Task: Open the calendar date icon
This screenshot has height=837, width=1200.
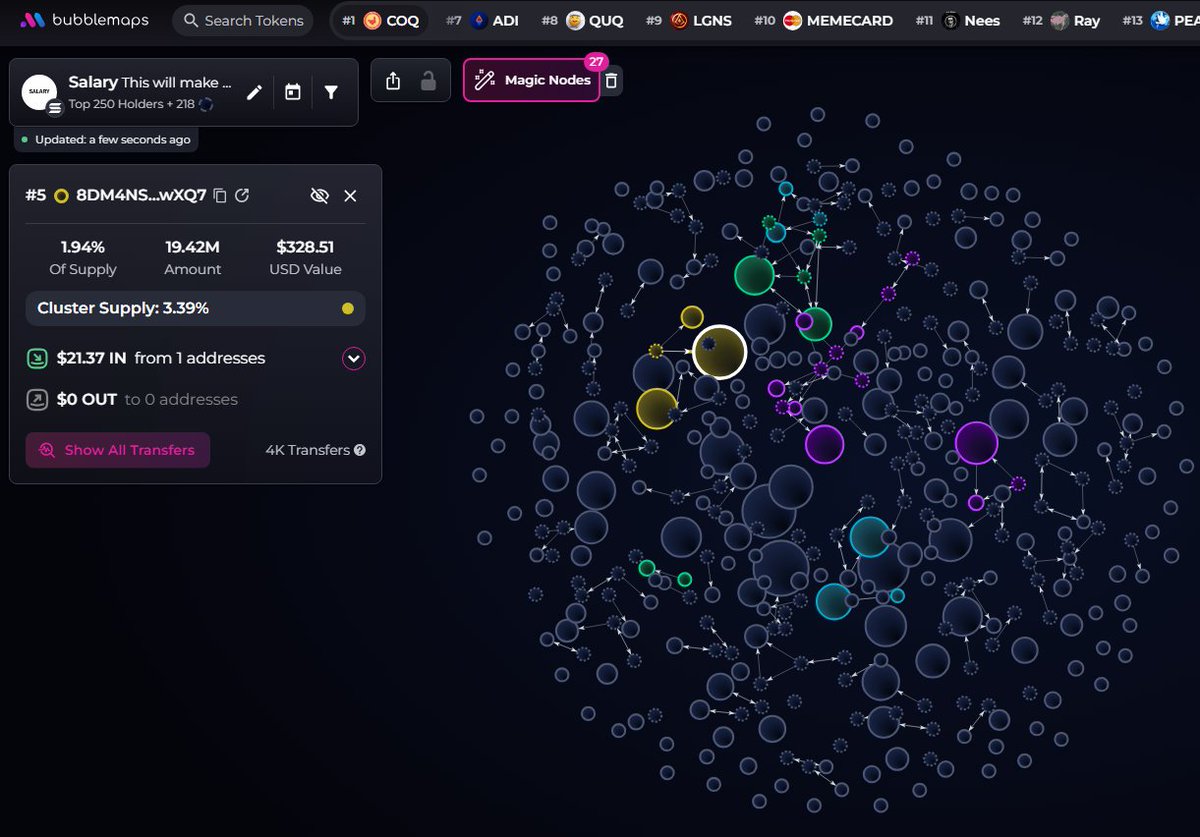Action: pos(293,92)
